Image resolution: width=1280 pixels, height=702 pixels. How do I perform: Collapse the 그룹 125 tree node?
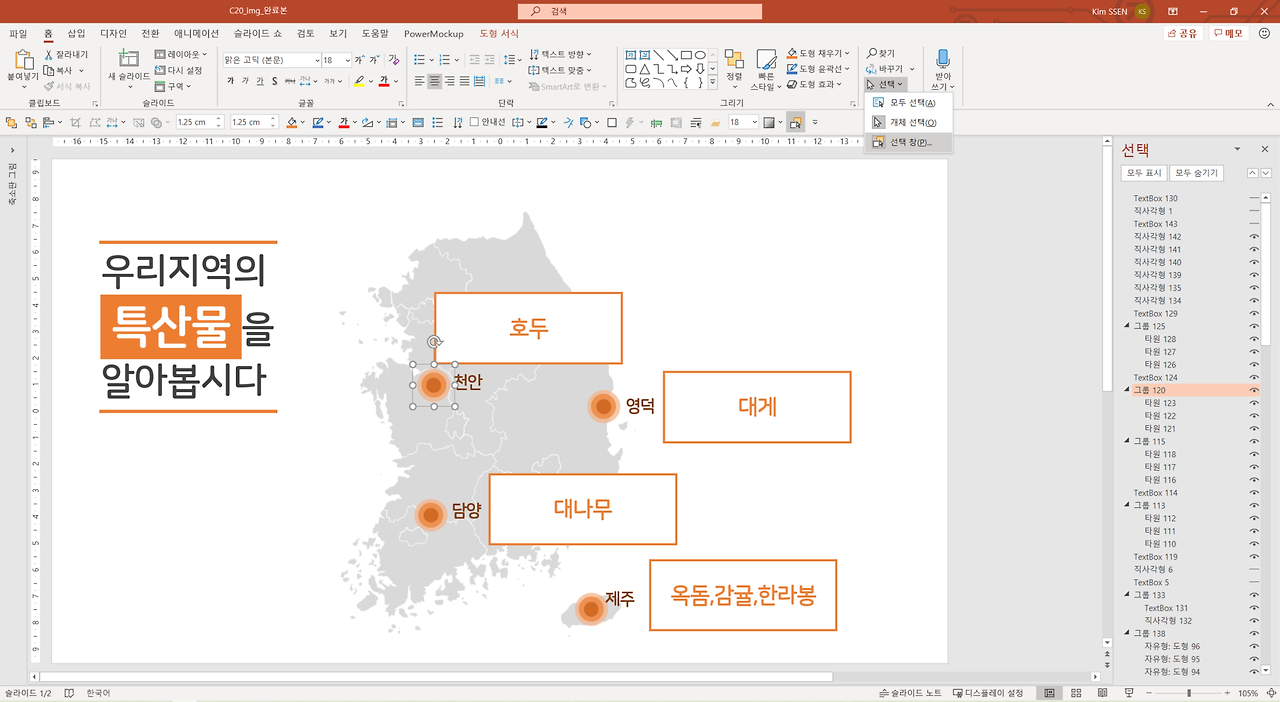point(1127,326)
